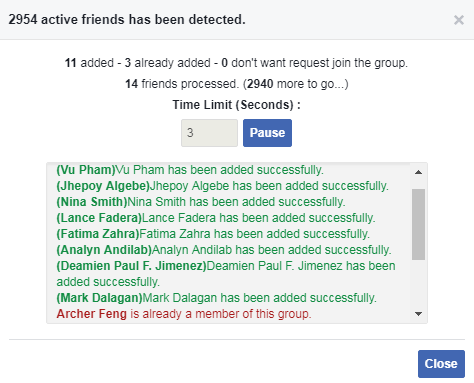
Task: Click the '14 friends processed' status line
Action: pyautogui.click(x=237, y=84)
